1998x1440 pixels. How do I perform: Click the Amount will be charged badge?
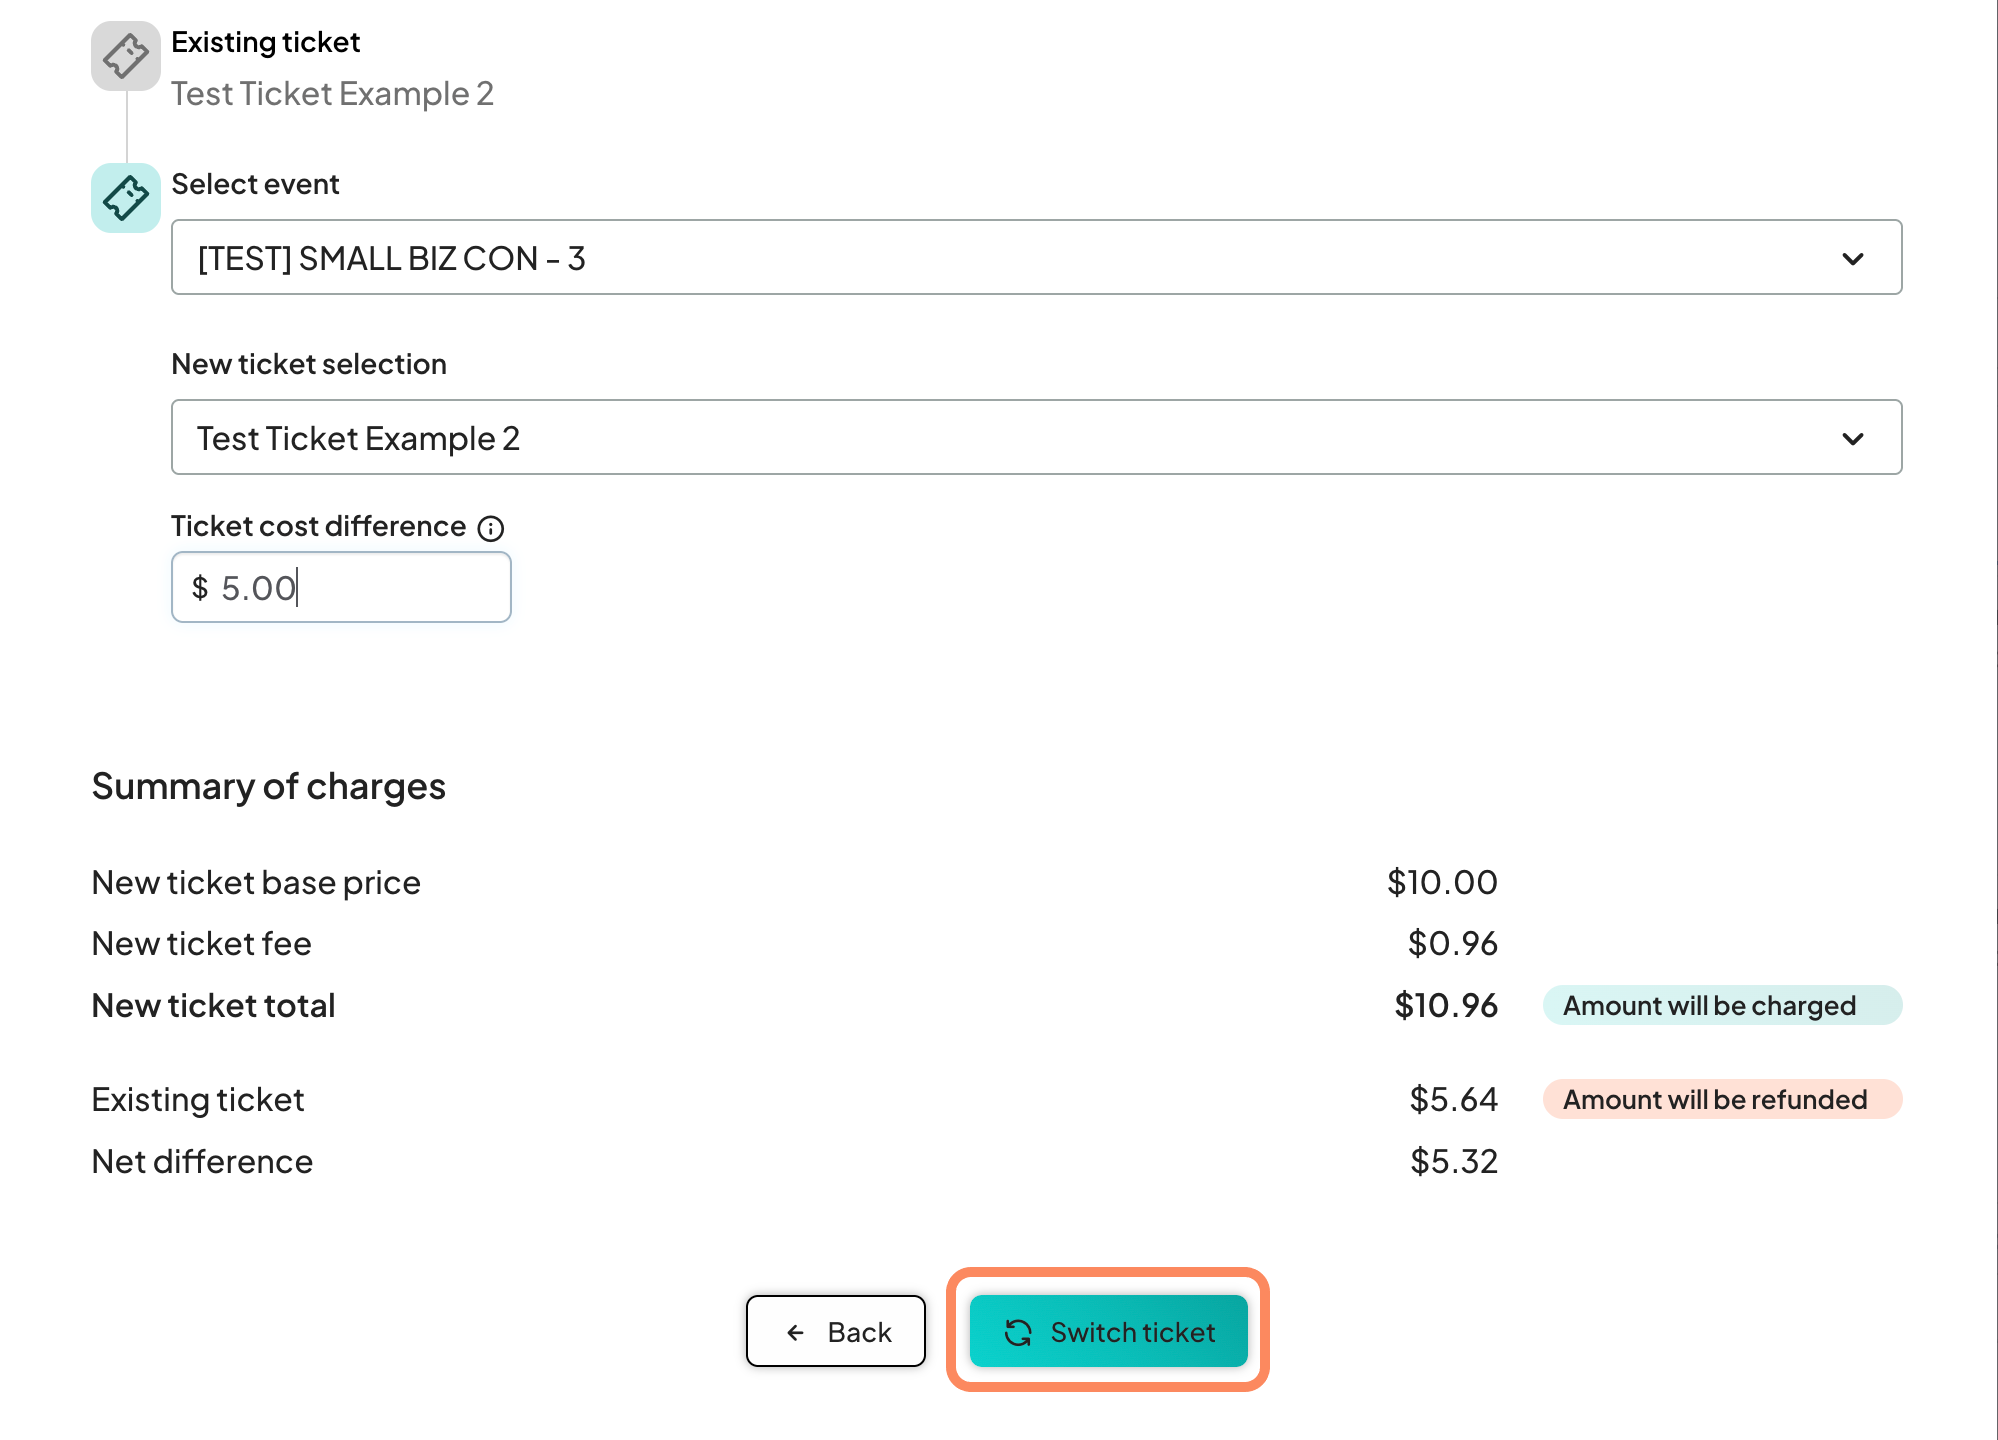click(1721, 1005)
